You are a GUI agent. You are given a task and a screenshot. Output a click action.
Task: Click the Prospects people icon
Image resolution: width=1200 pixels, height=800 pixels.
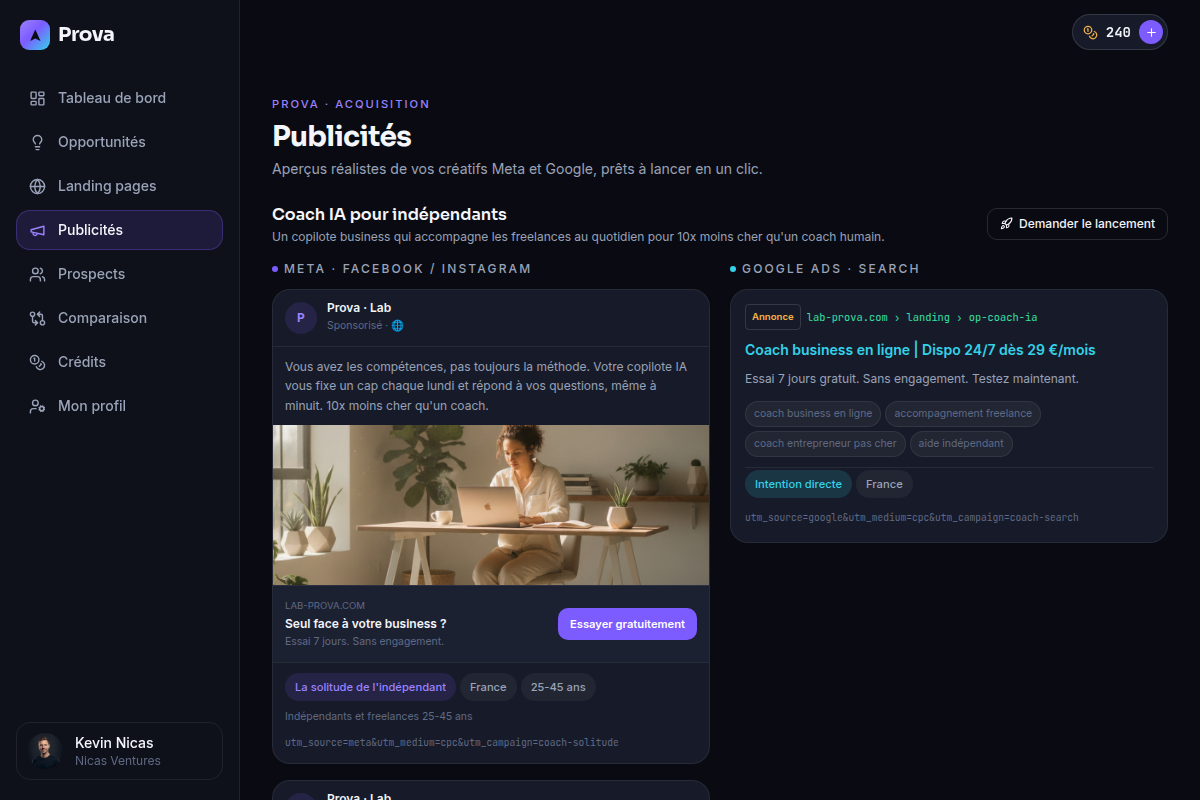38,274
